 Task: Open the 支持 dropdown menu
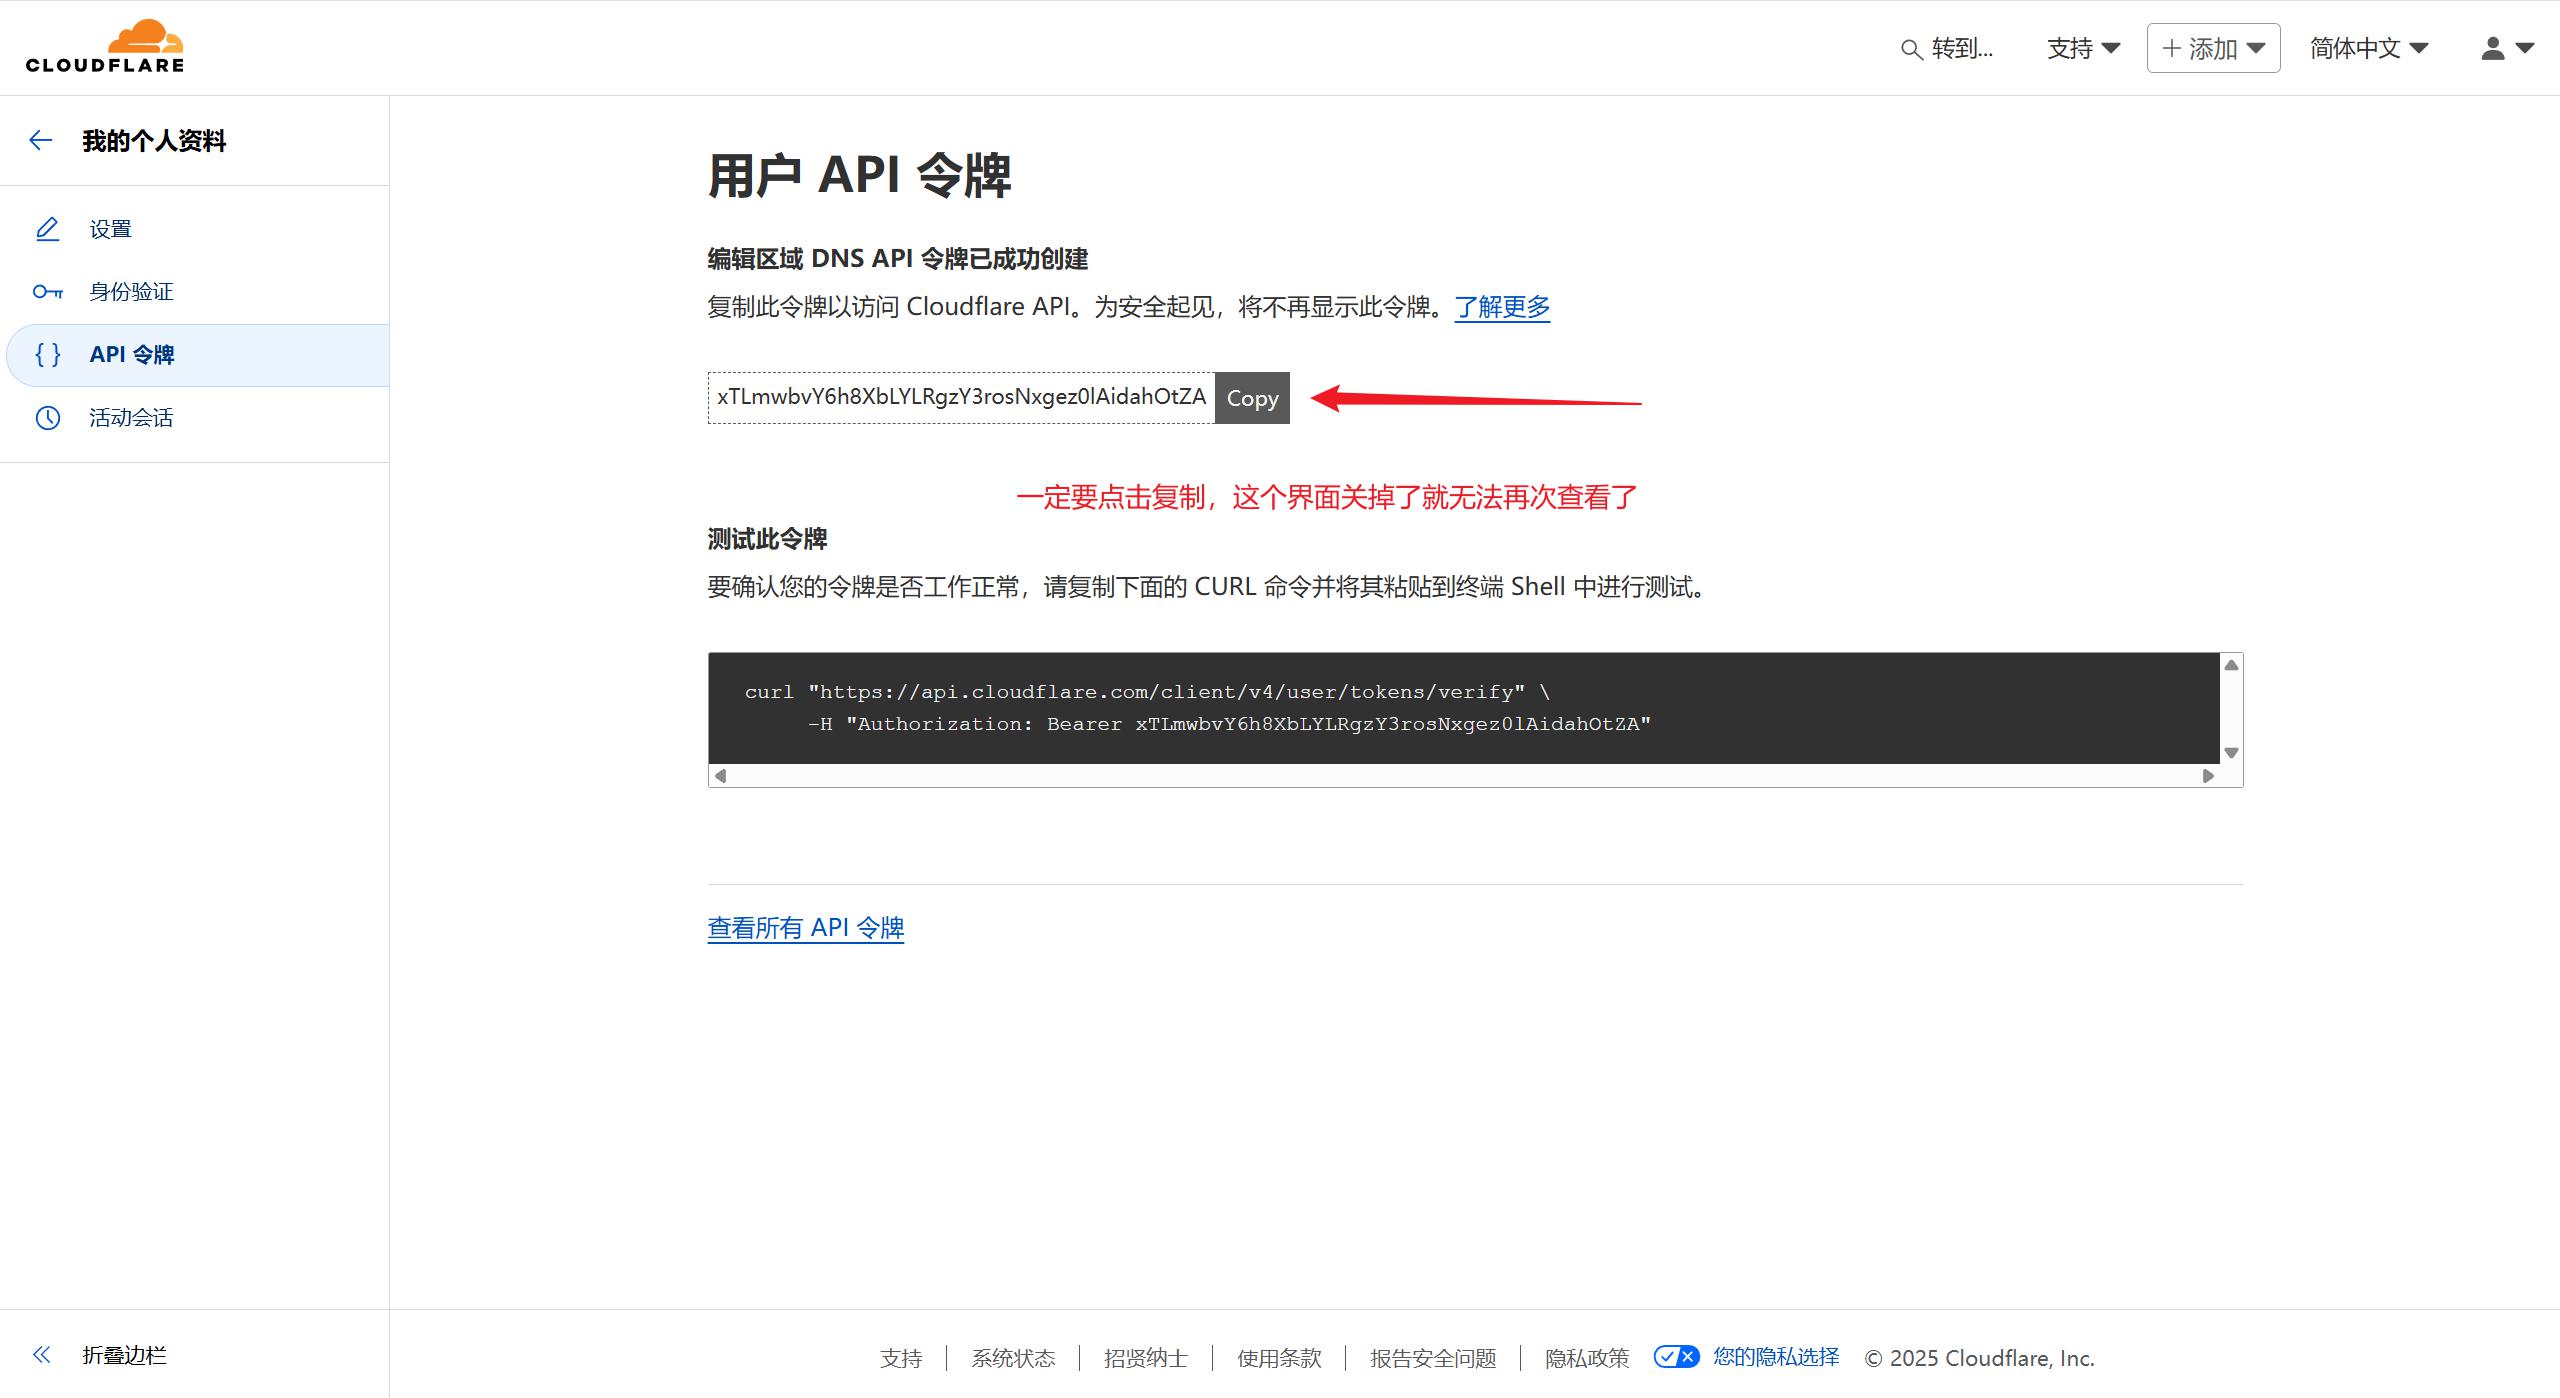(2083, 48)
